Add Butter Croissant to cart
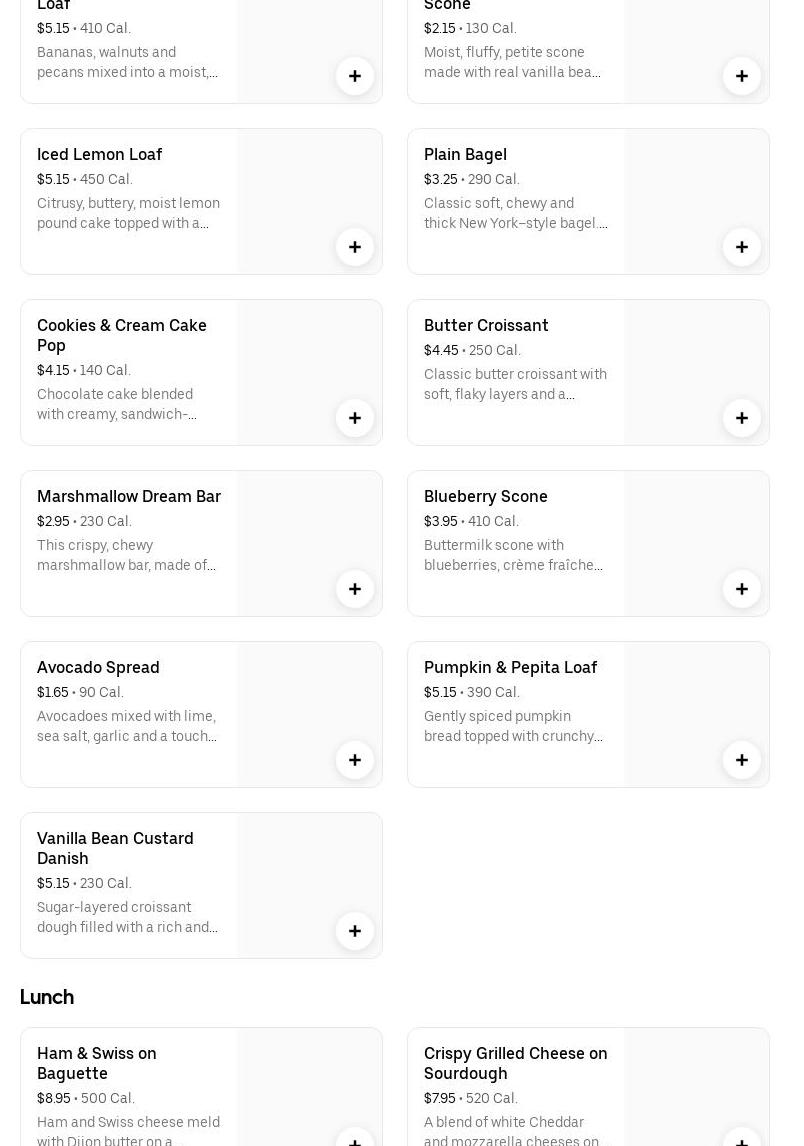 (x=742, y=418)
